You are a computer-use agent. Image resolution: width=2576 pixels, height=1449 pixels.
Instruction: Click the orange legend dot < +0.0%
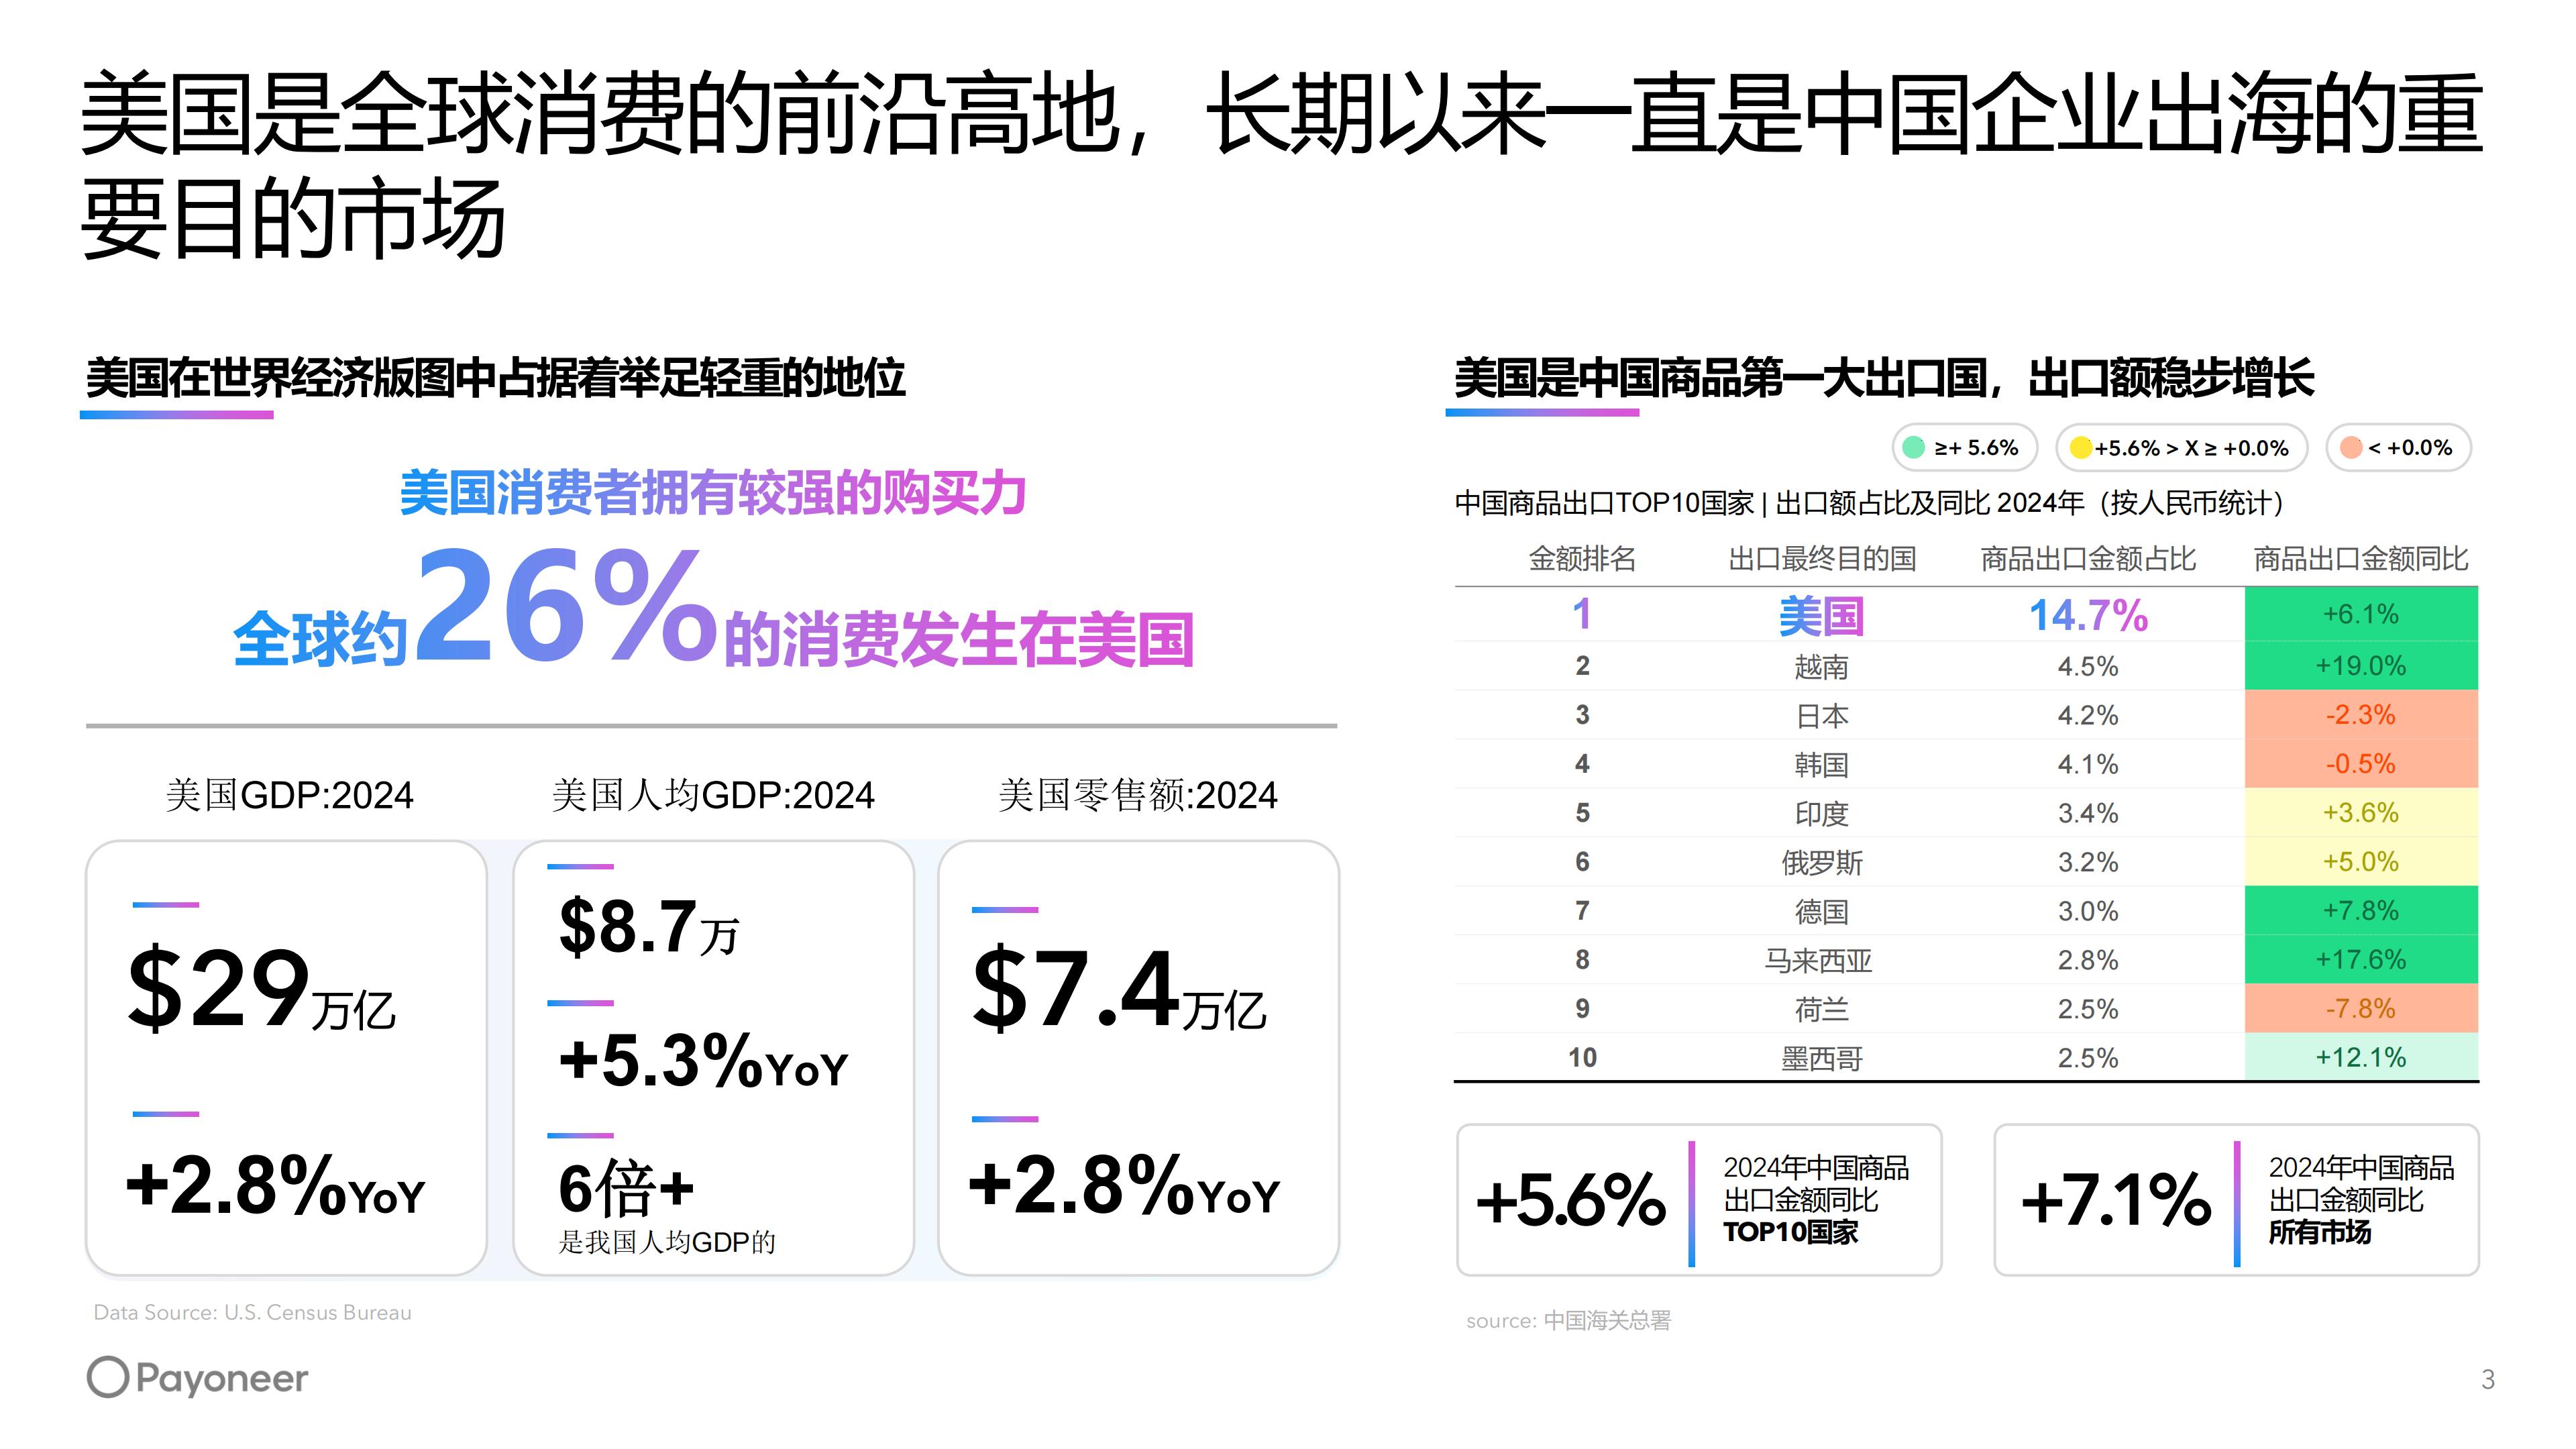coord(2351,448)
